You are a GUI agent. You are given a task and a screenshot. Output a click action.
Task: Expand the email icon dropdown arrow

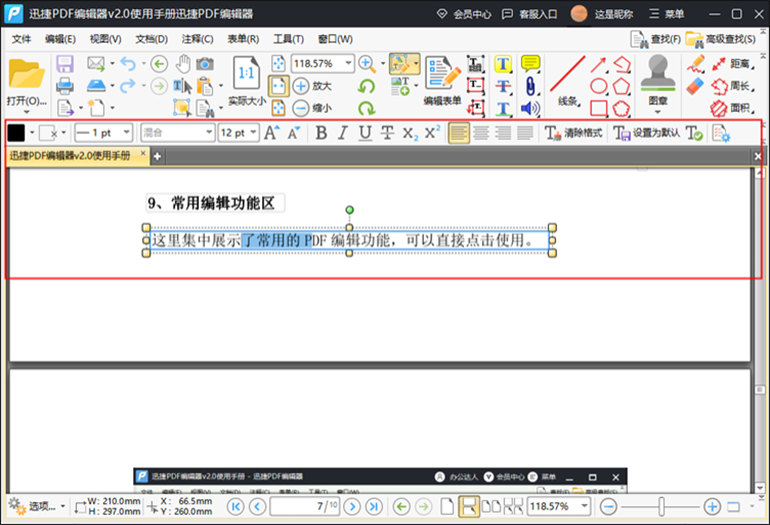pos(112,63)
